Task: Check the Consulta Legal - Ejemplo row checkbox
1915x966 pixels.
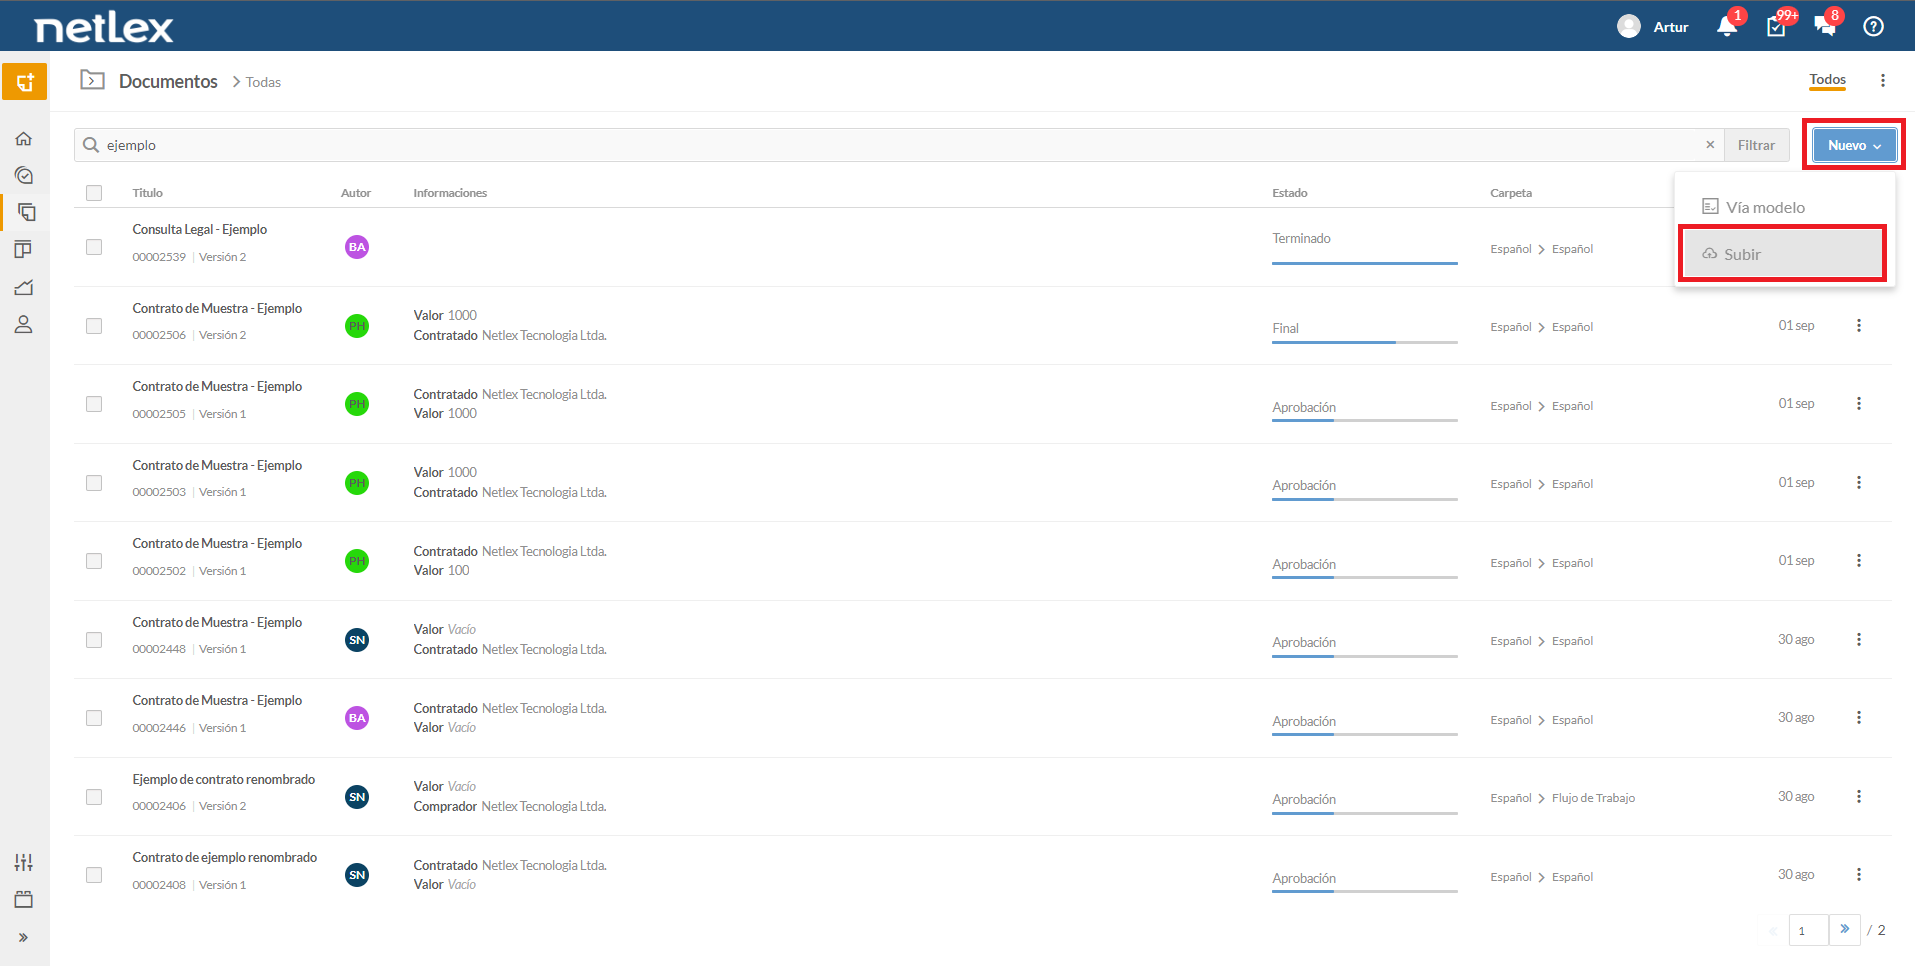Action: (x=94, y=247)
